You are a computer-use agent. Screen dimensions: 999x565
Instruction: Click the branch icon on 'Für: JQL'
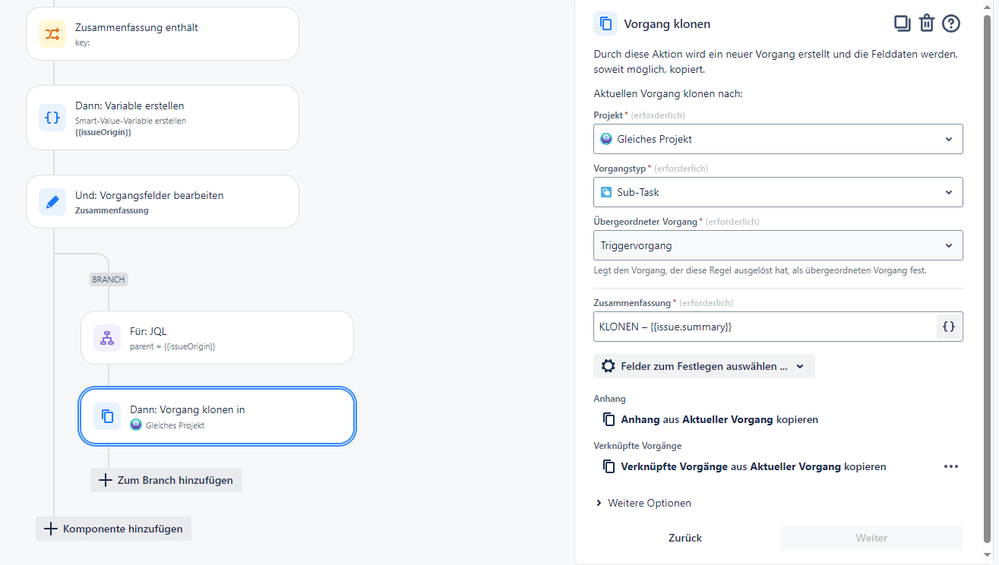tap(107, 338)
